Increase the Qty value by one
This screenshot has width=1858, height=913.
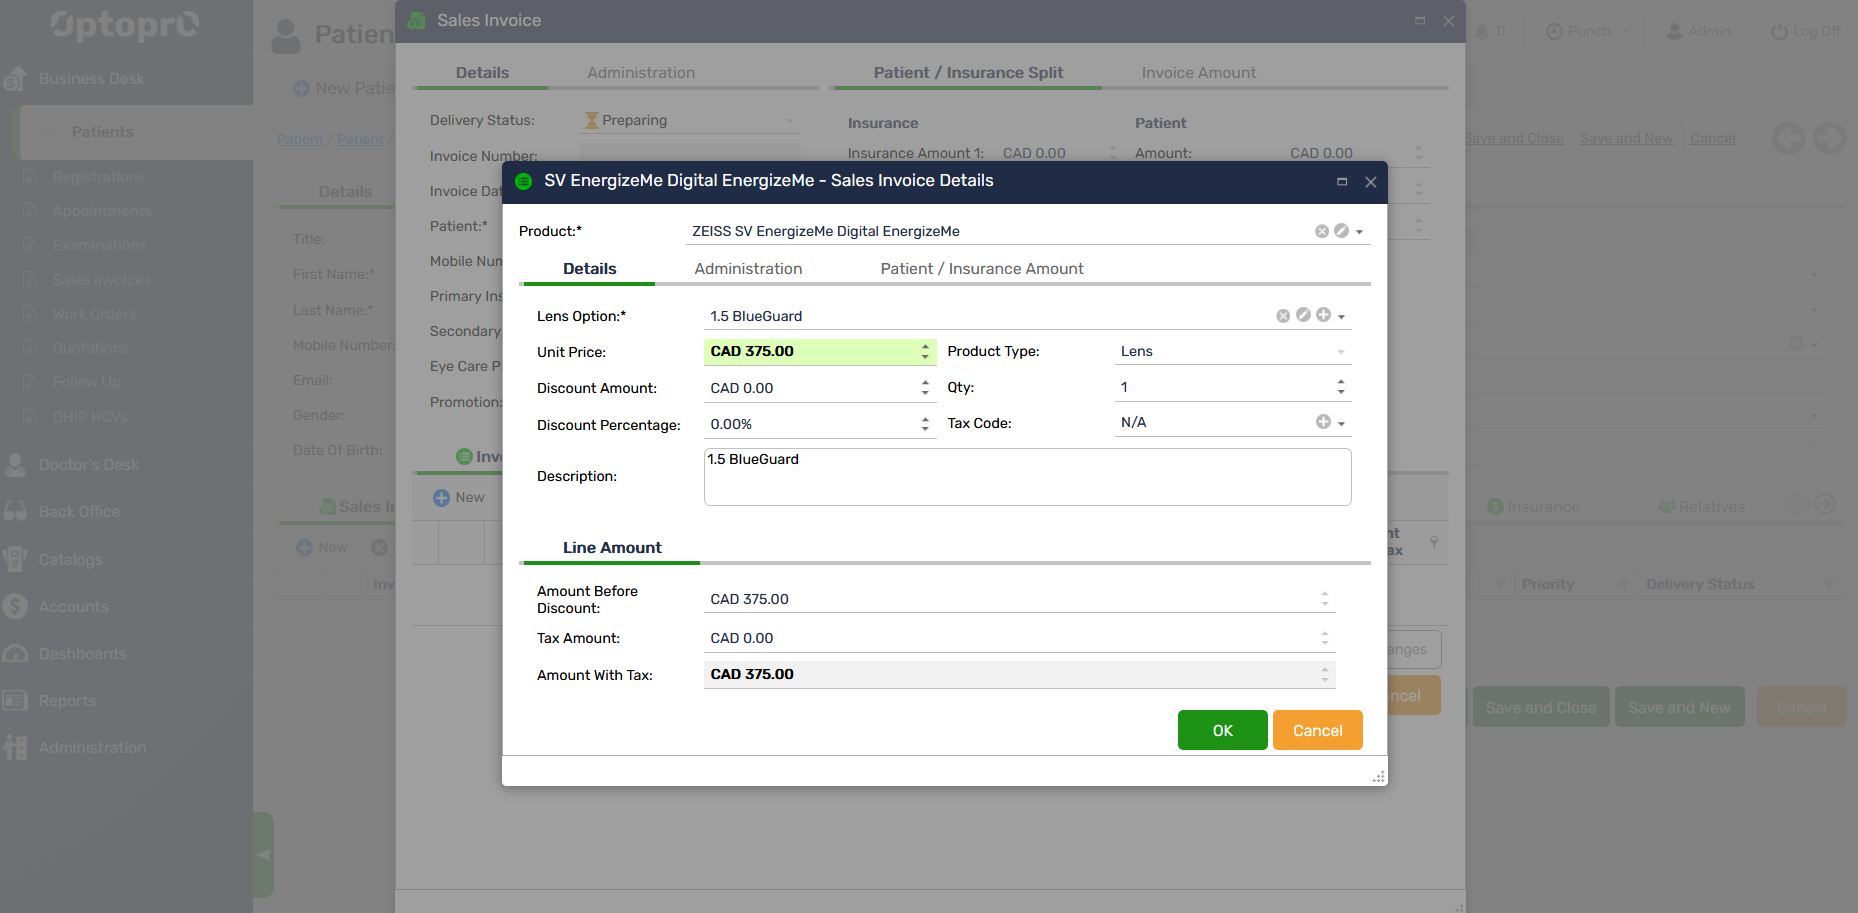(x=1341, y=382)
